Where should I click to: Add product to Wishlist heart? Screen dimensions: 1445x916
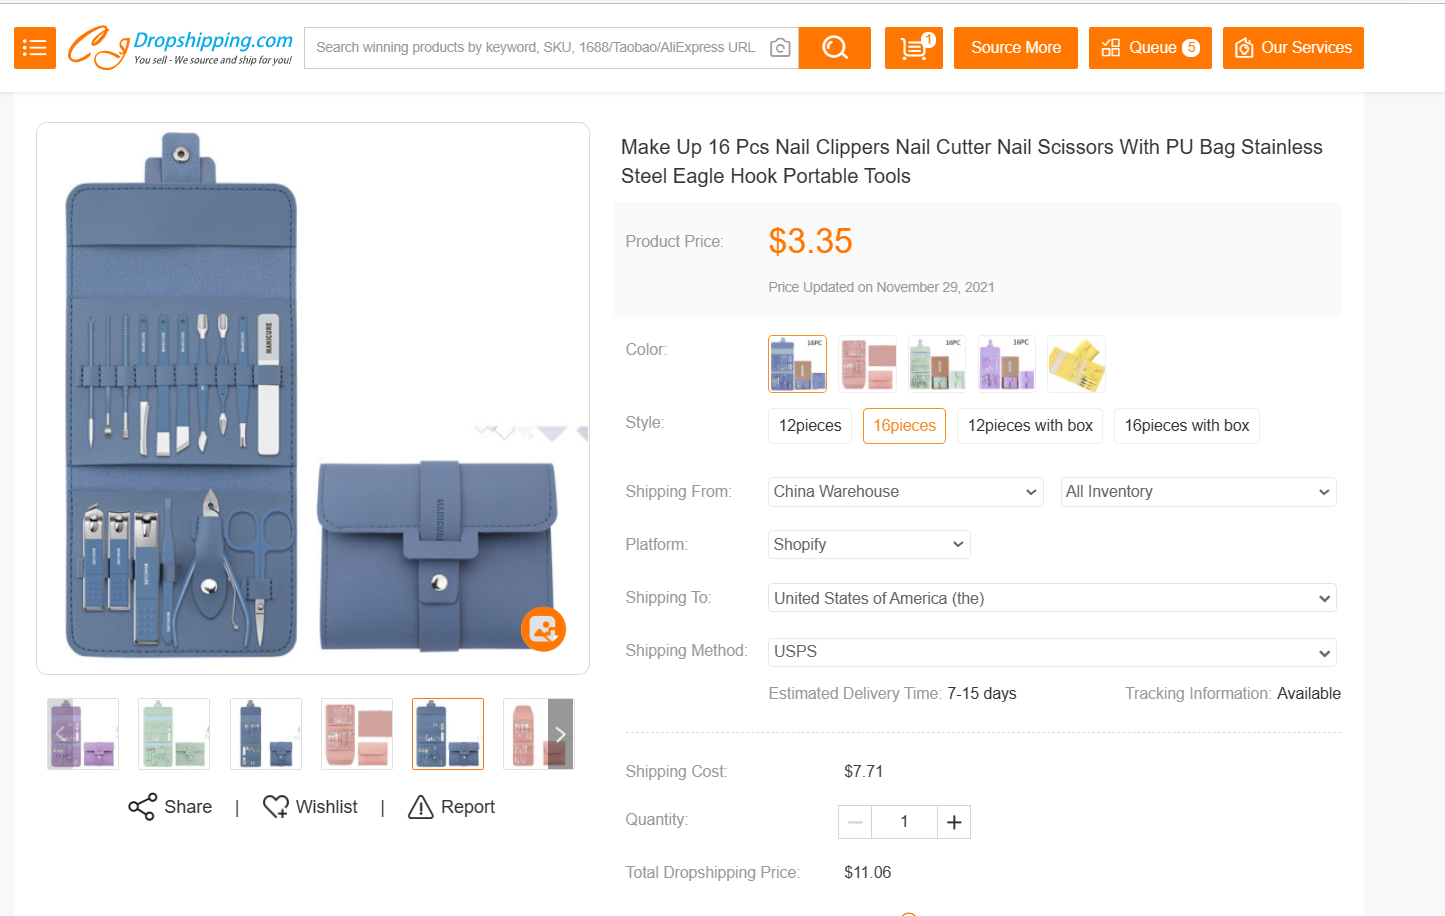click(x=276, y=807)
